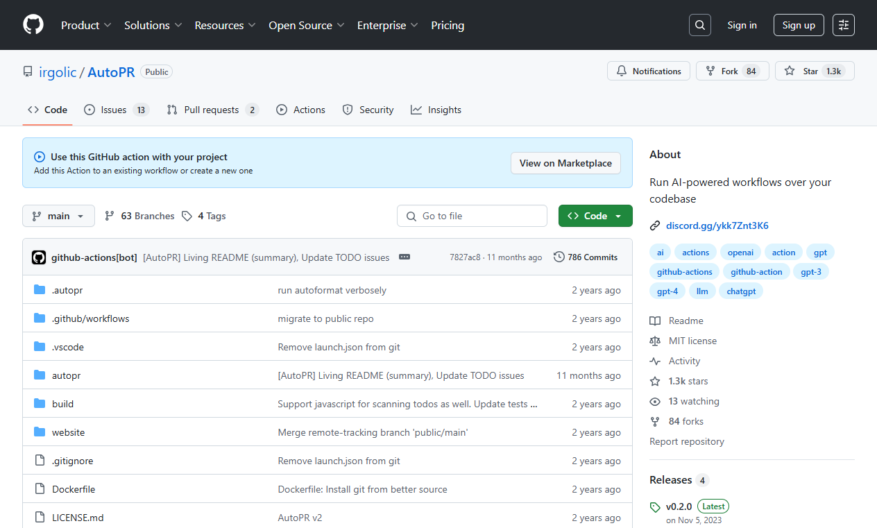
Task: Switch to the Insights tab
Action: 436,110
